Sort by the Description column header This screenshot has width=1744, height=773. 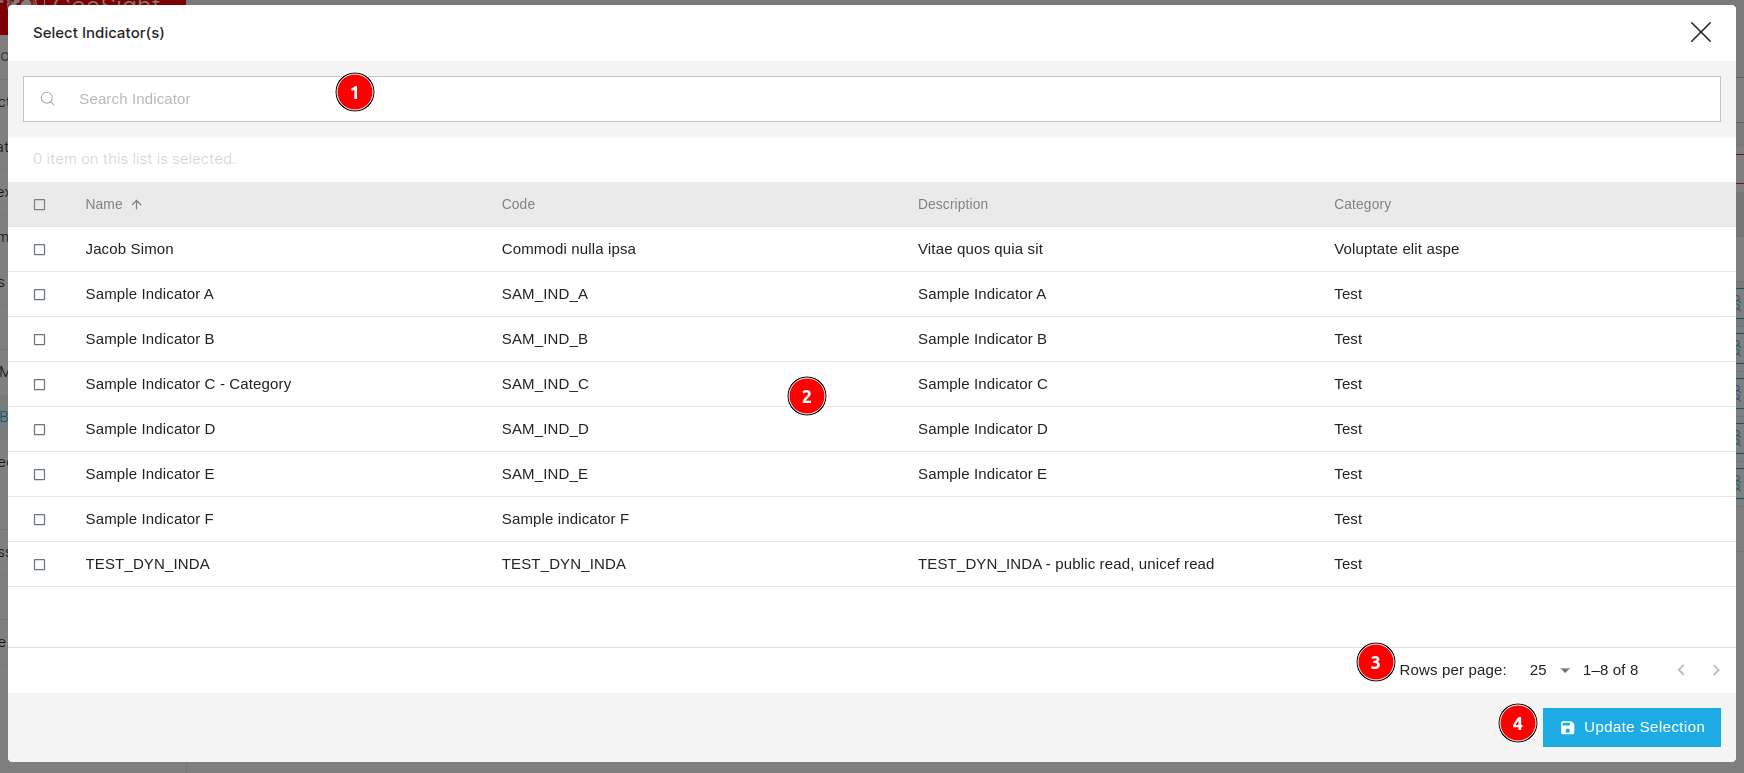pos(952,204)
